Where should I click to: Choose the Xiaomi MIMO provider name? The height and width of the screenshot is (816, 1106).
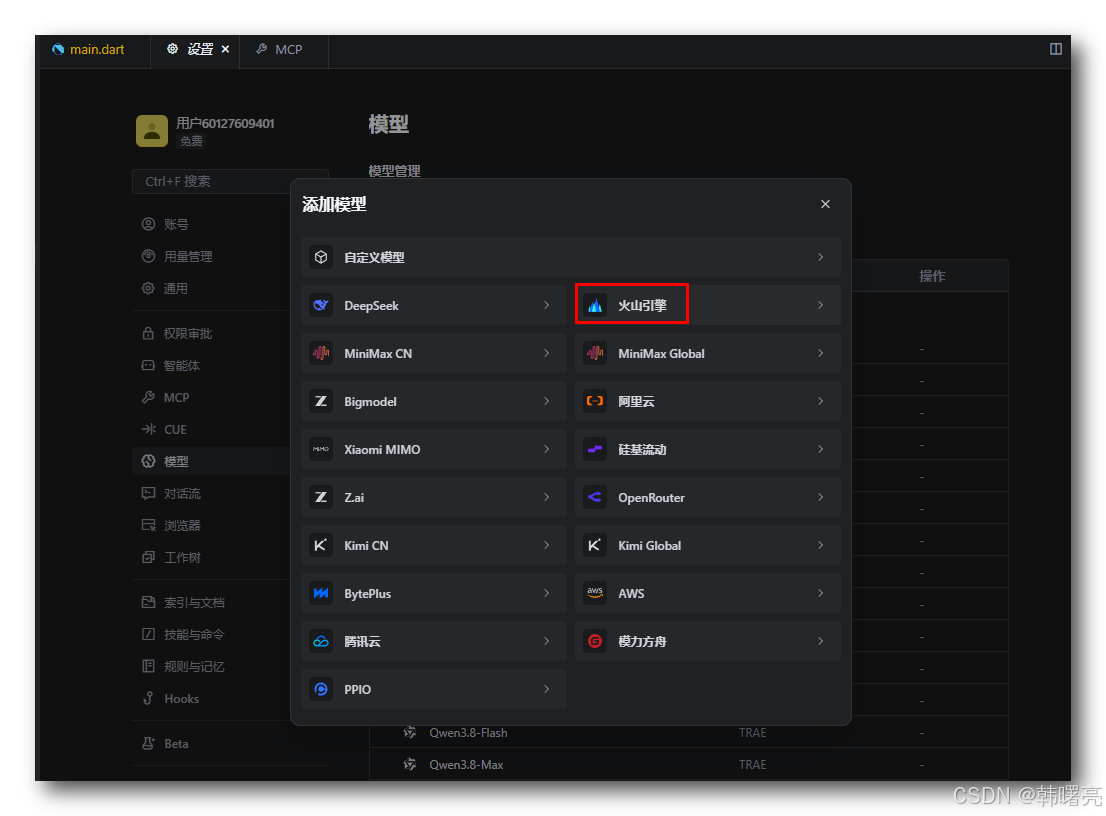pyautogui.click(x=382, y=449)
